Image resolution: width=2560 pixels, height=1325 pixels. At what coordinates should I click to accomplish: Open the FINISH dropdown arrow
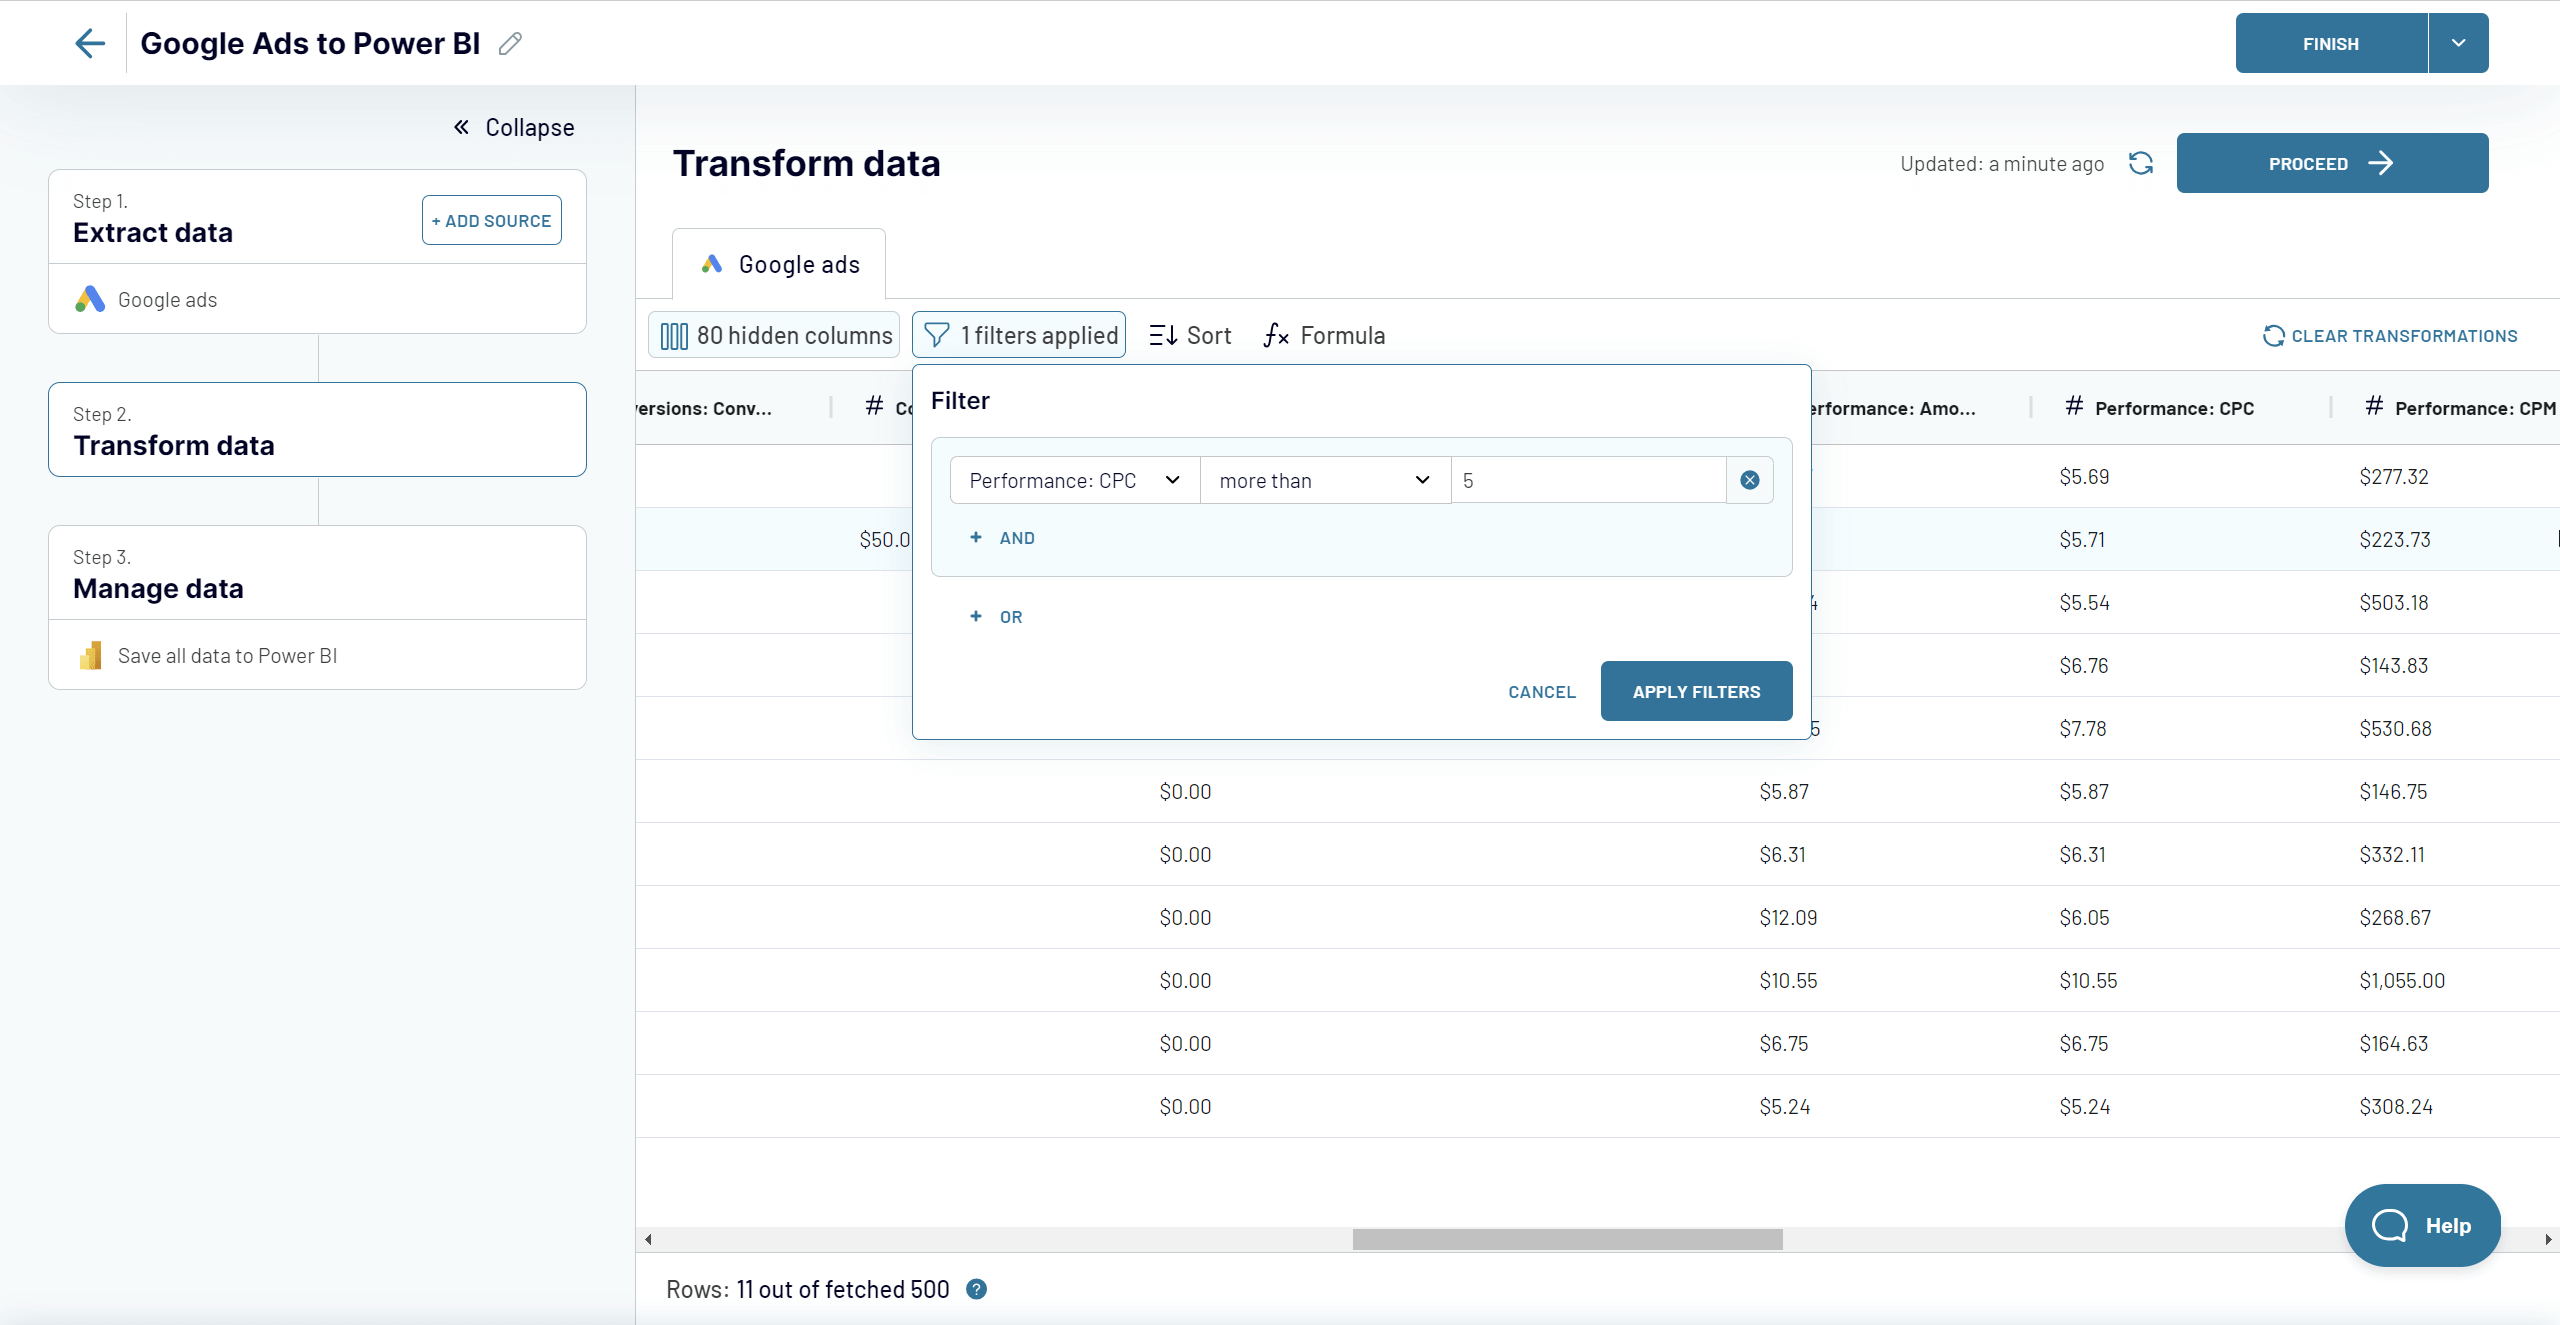coord(2458,43)
